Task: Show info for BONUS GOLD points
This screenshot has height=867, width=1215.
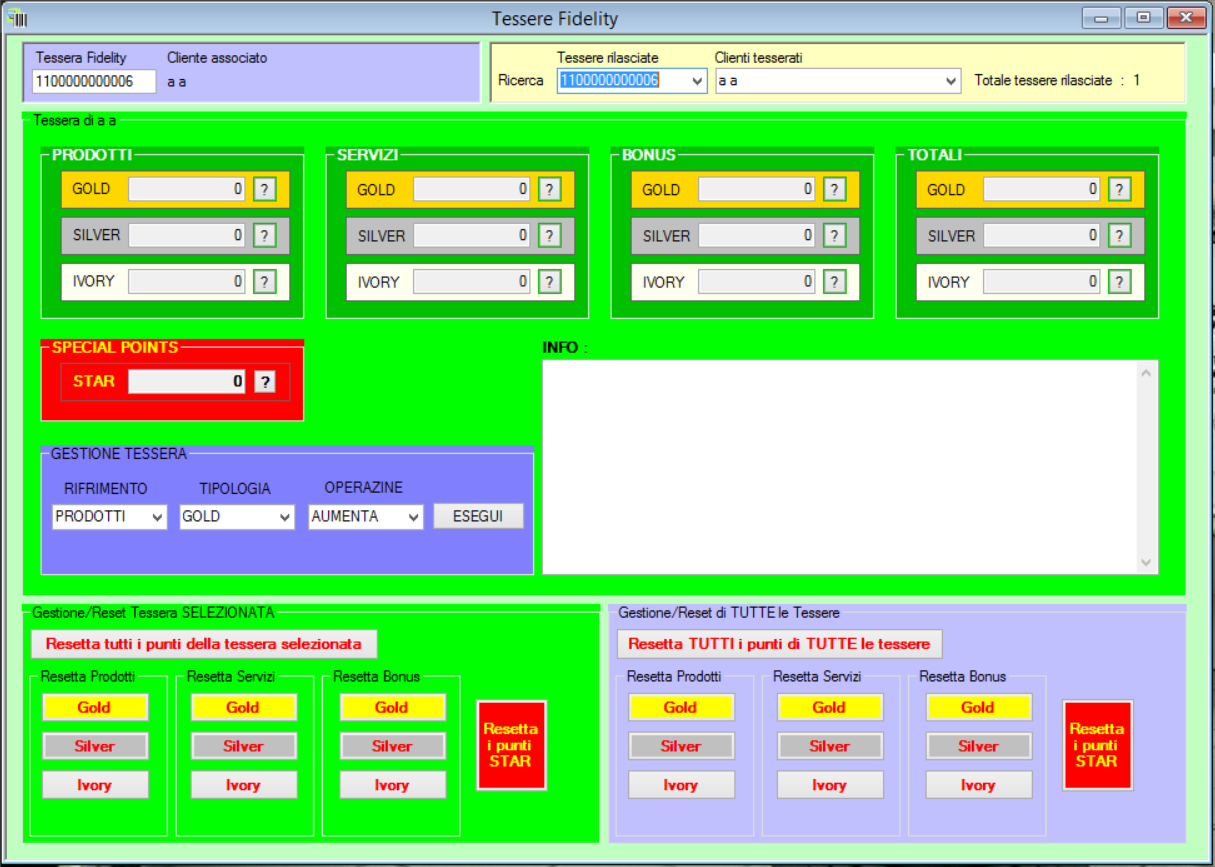Action: tap(834, 189)
